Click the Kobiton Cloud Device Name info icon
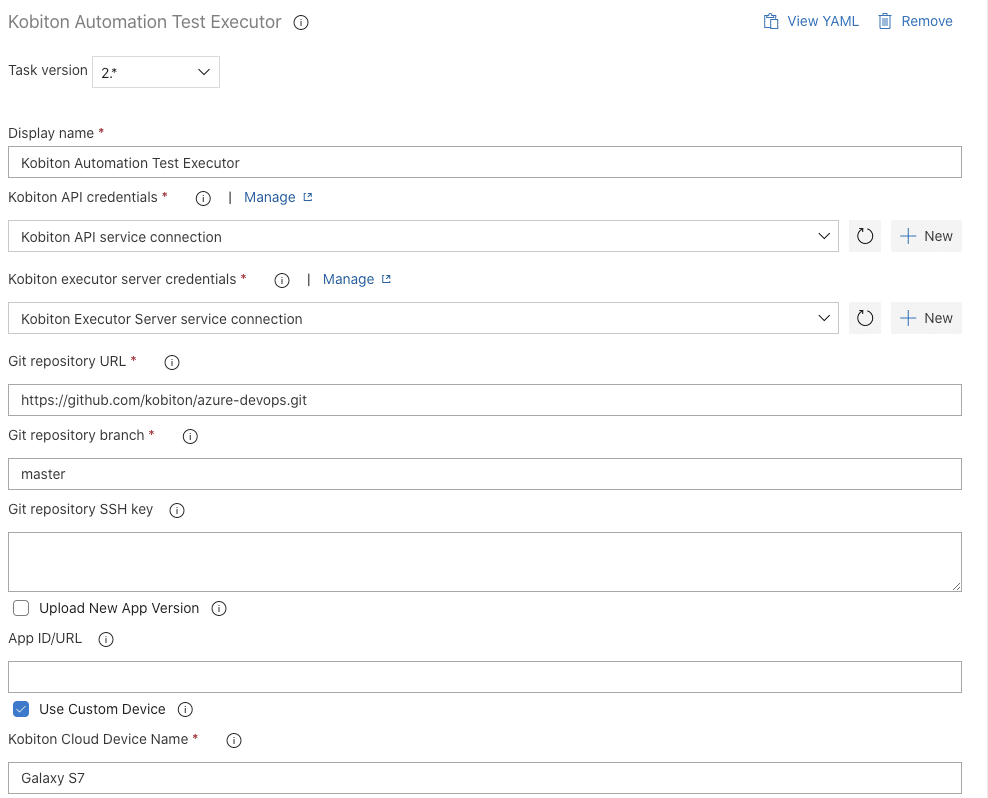Screen dimensions: 988x798 (233, 740)
